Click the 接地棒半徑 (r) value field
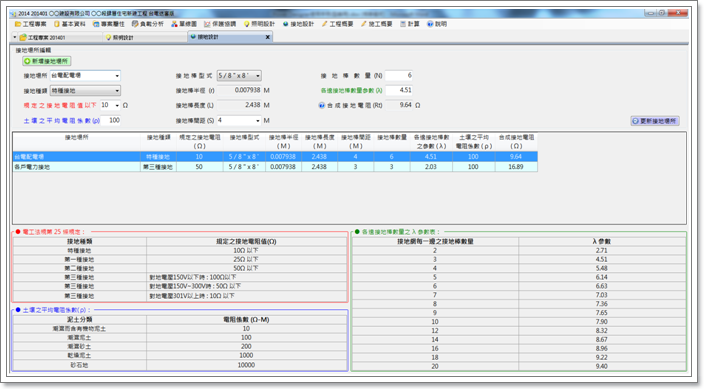 click(239, 90)
